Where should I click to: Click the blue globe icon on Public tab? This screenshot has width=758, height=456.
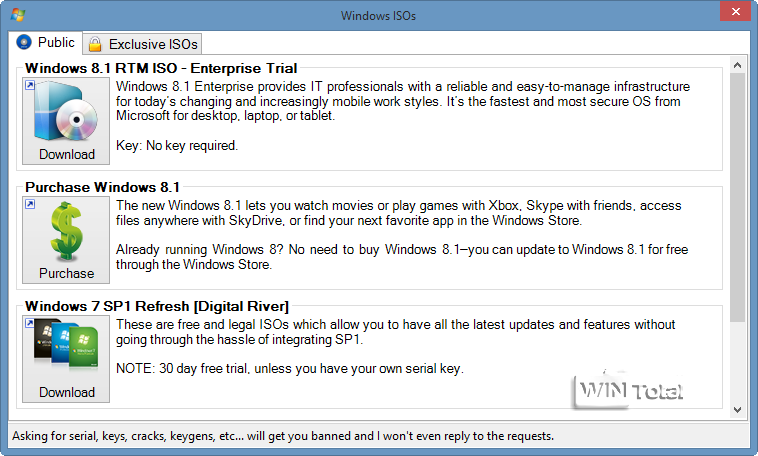(24, 43)
